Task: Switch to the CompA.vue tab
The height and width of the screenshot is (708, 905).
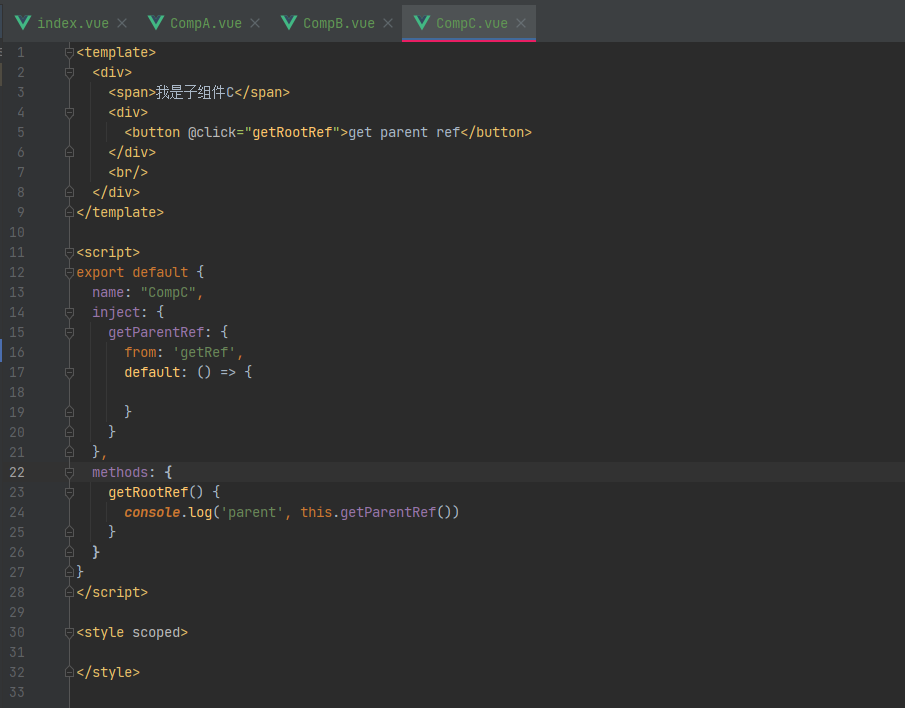Action: (x=205, y=23)
